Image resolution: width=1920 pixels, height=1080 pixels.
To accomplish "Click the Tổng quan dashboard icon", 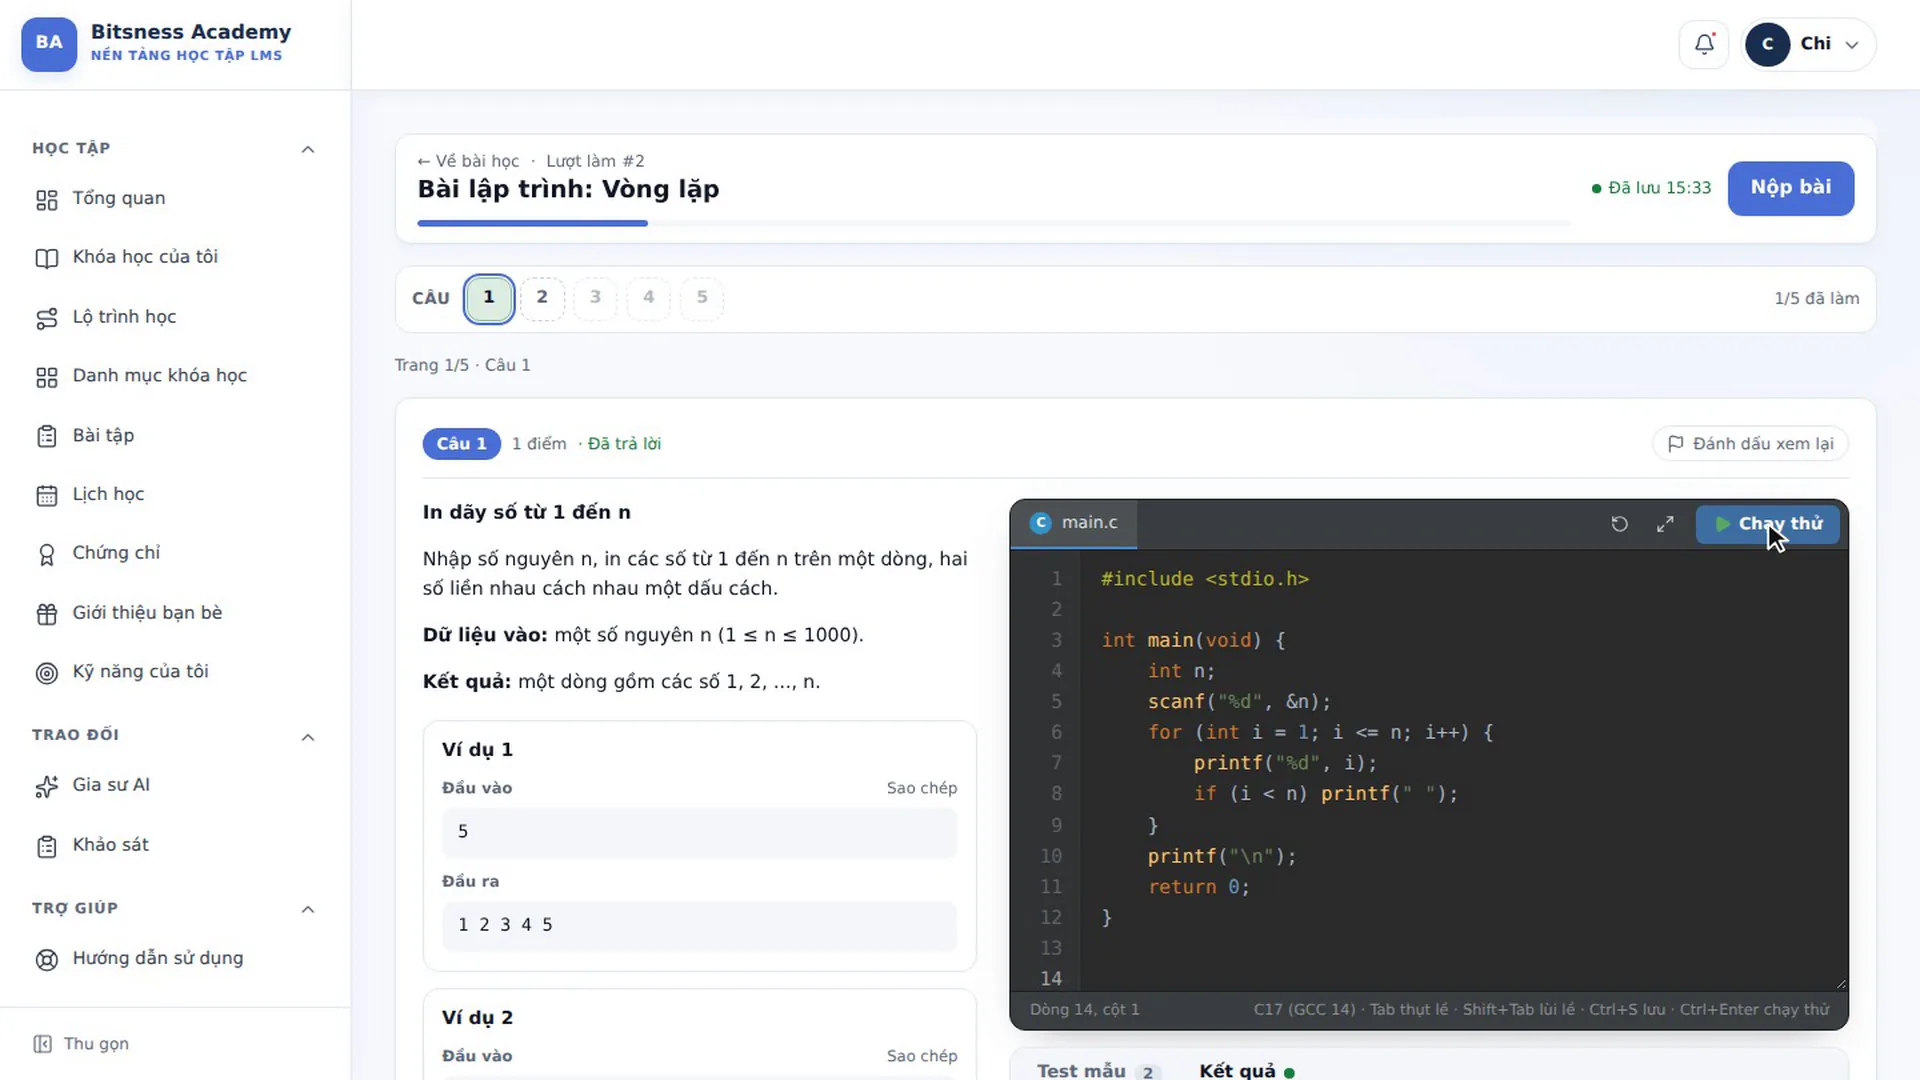I will click(x=47, y=200).
